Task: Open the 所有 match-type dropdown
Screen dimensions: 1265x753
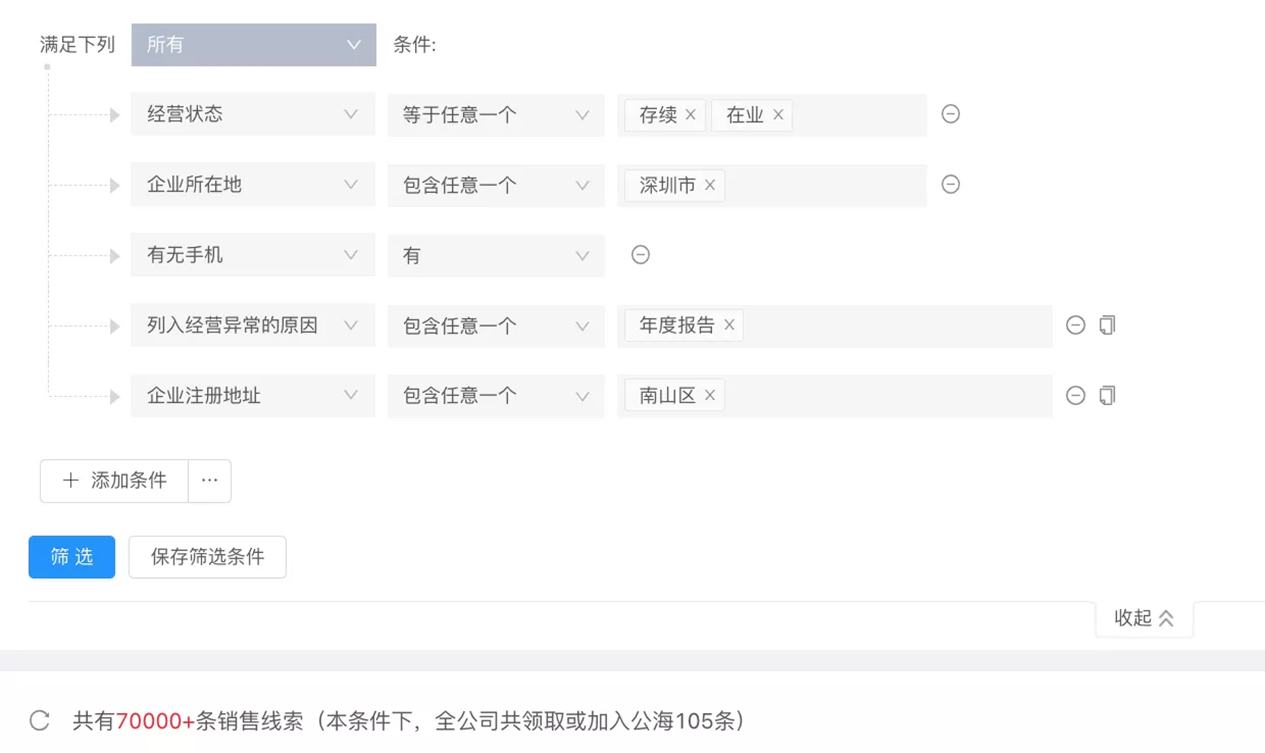Action: (253, 45)
